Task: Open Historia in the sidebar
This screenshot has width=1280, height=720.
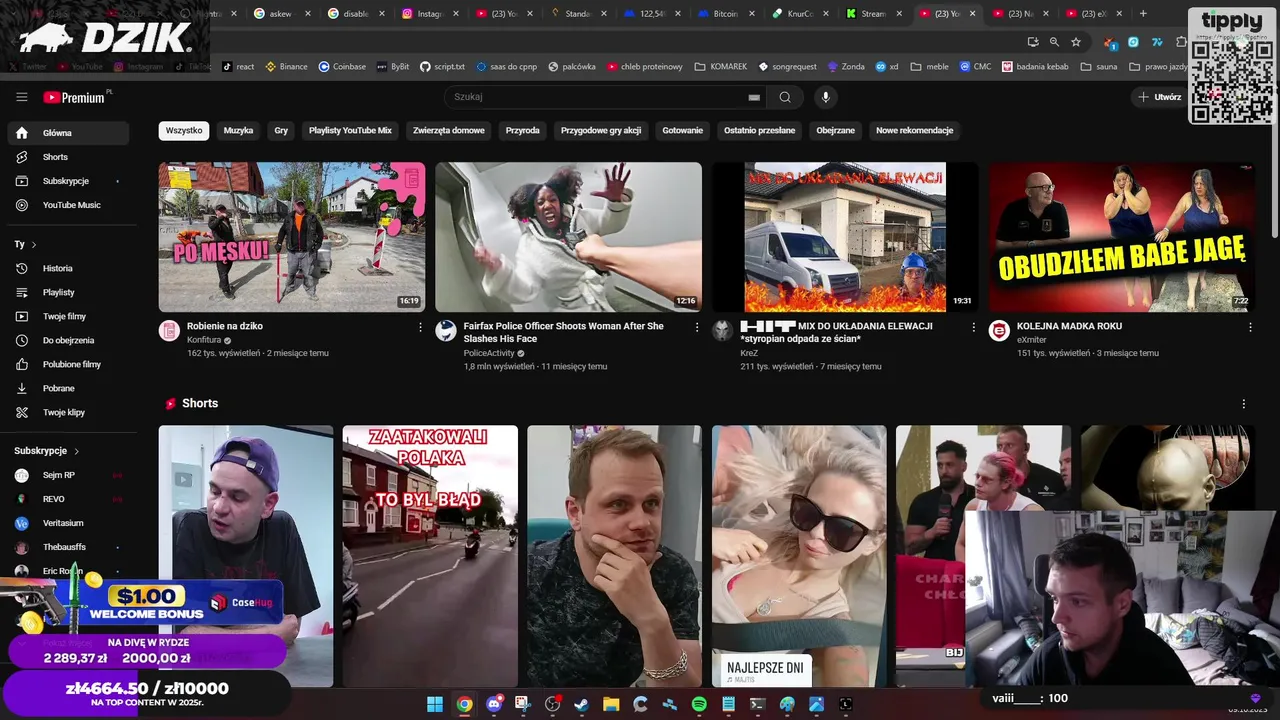Action: click(68, 268)
